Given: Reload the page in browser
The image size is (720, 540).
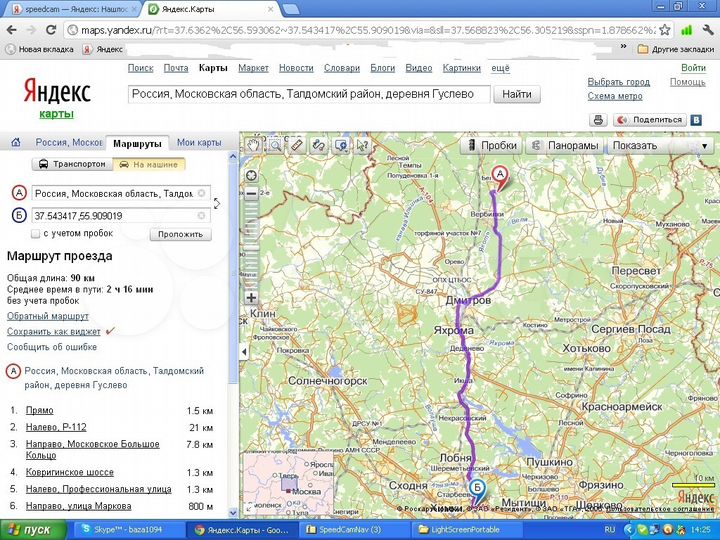Looking at the screenshot, I should [x=51, y=30].
